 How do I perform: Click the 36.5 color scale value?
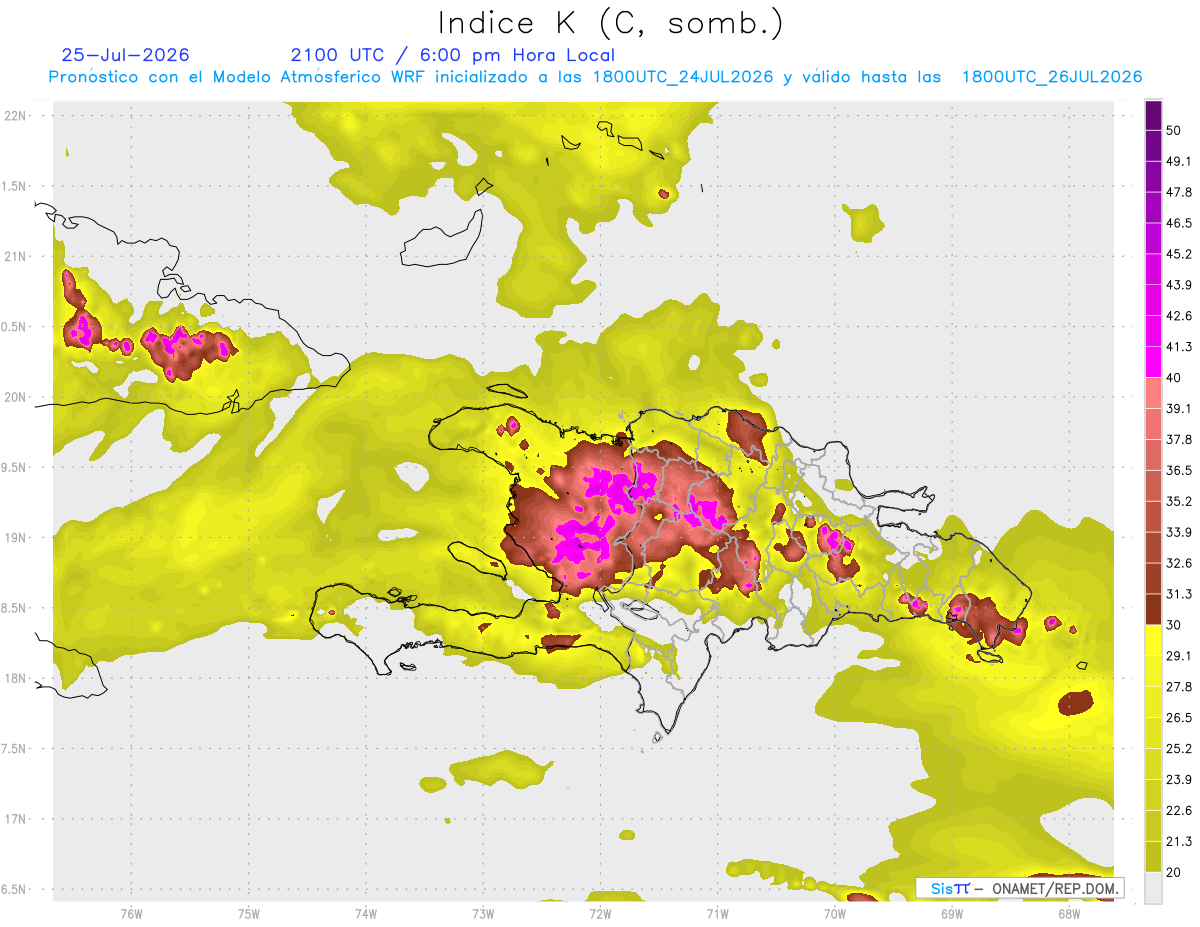click(x=1180, y=470)
